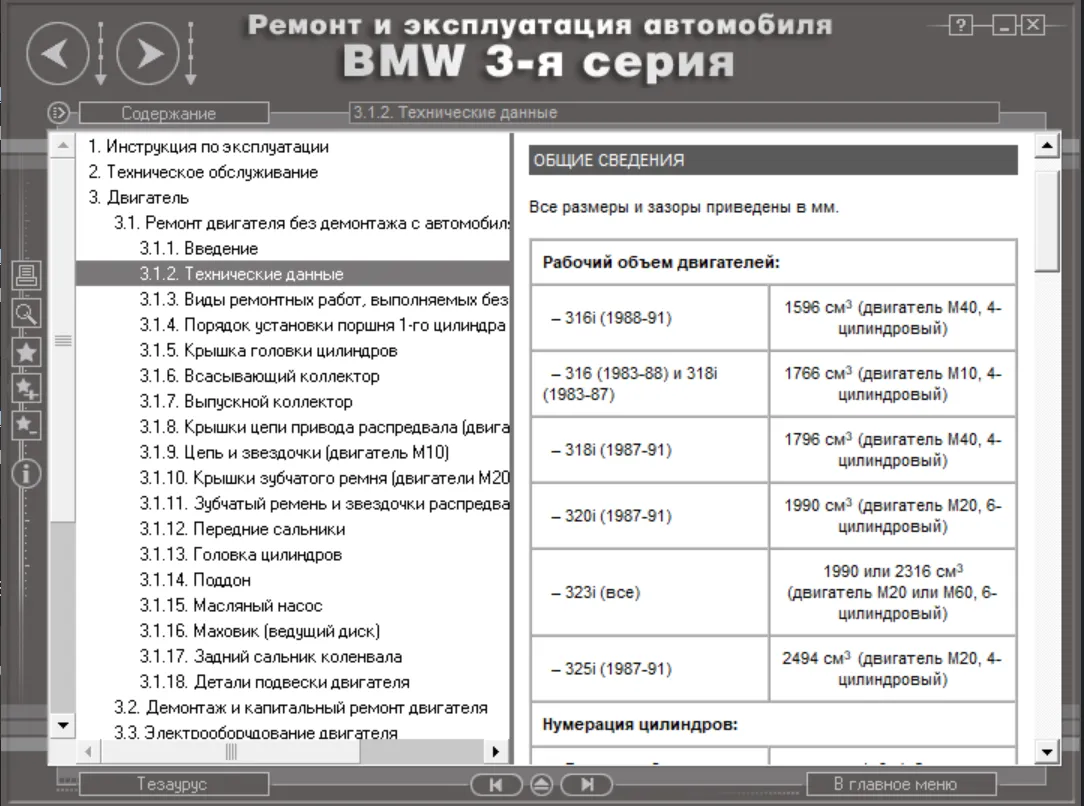The width and height of the screenshot is (1084, 806).
Task: Click the up/eject button at bottom
Action: [x=541, y=785]
